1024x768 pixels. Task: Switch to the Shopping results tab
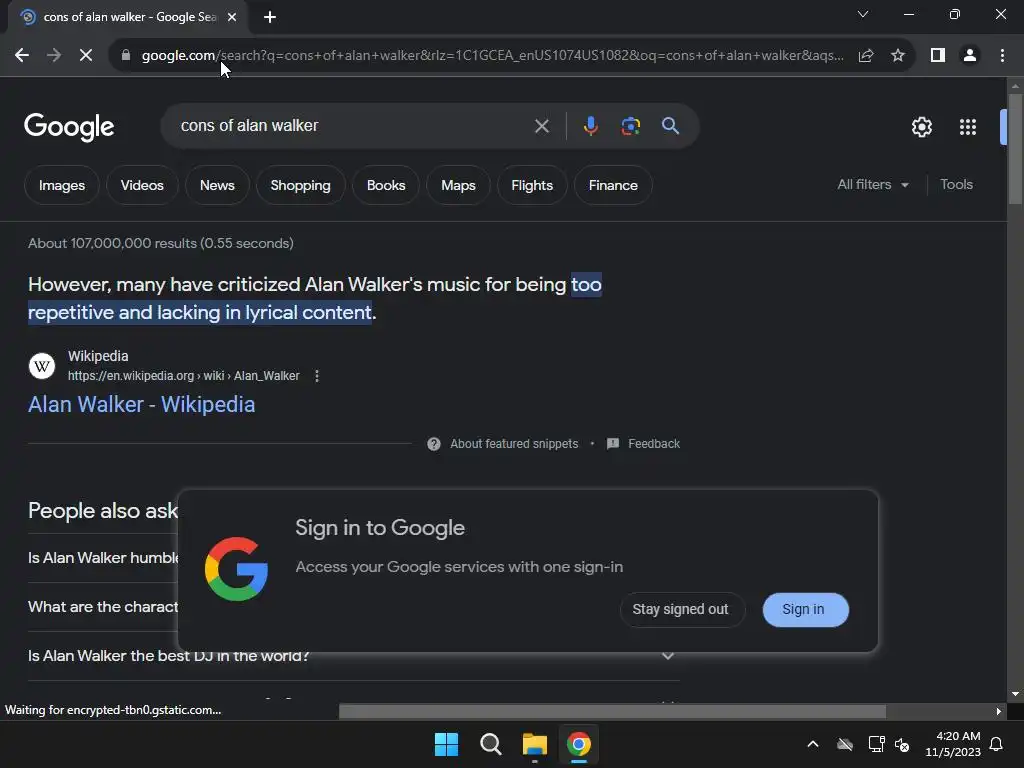(x=300, y=185)
